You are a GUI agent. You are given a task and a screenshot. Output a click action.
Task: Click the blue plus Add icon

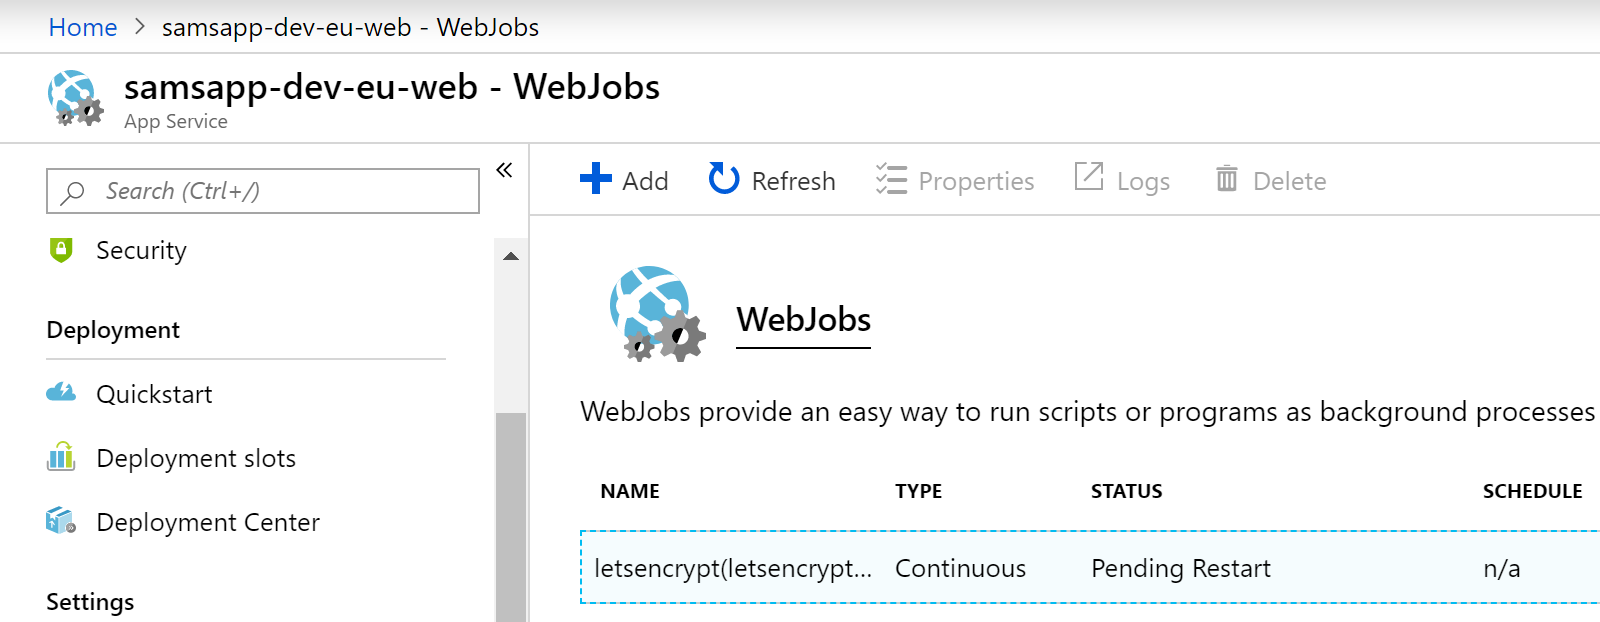(596, 179)
